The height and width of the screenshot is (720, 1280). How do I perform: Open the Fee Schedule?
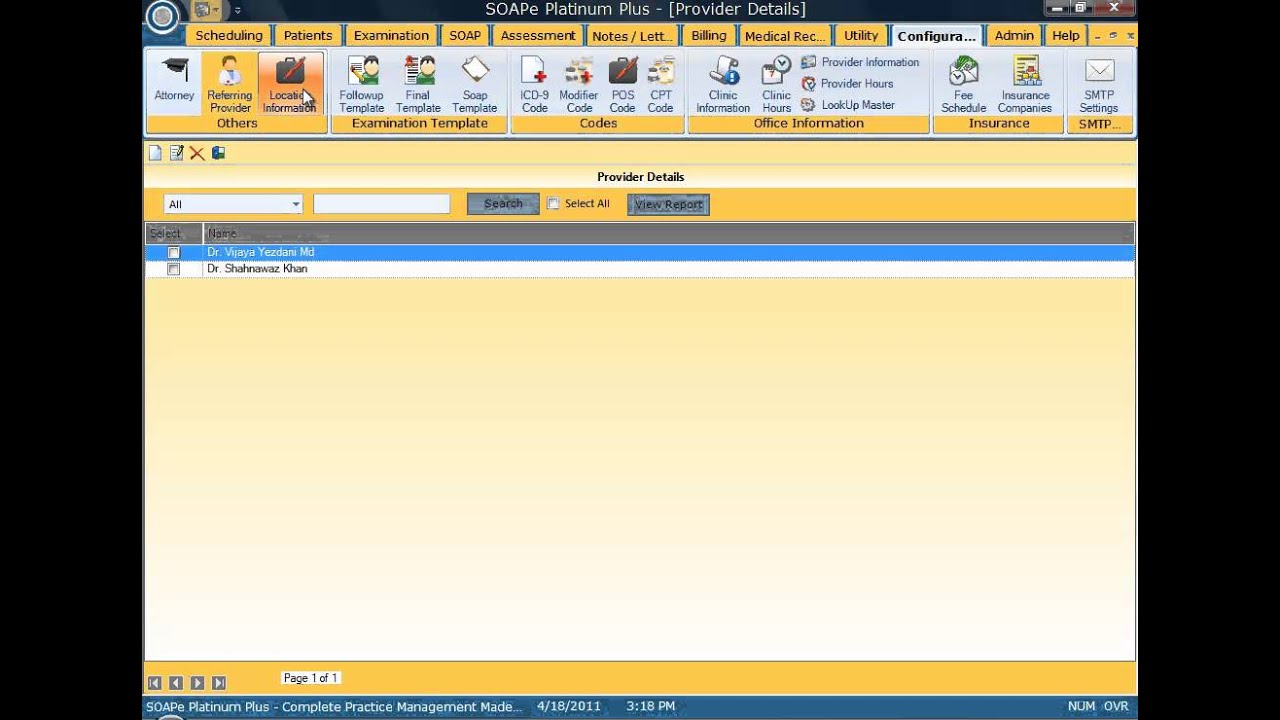click(963, 84)
